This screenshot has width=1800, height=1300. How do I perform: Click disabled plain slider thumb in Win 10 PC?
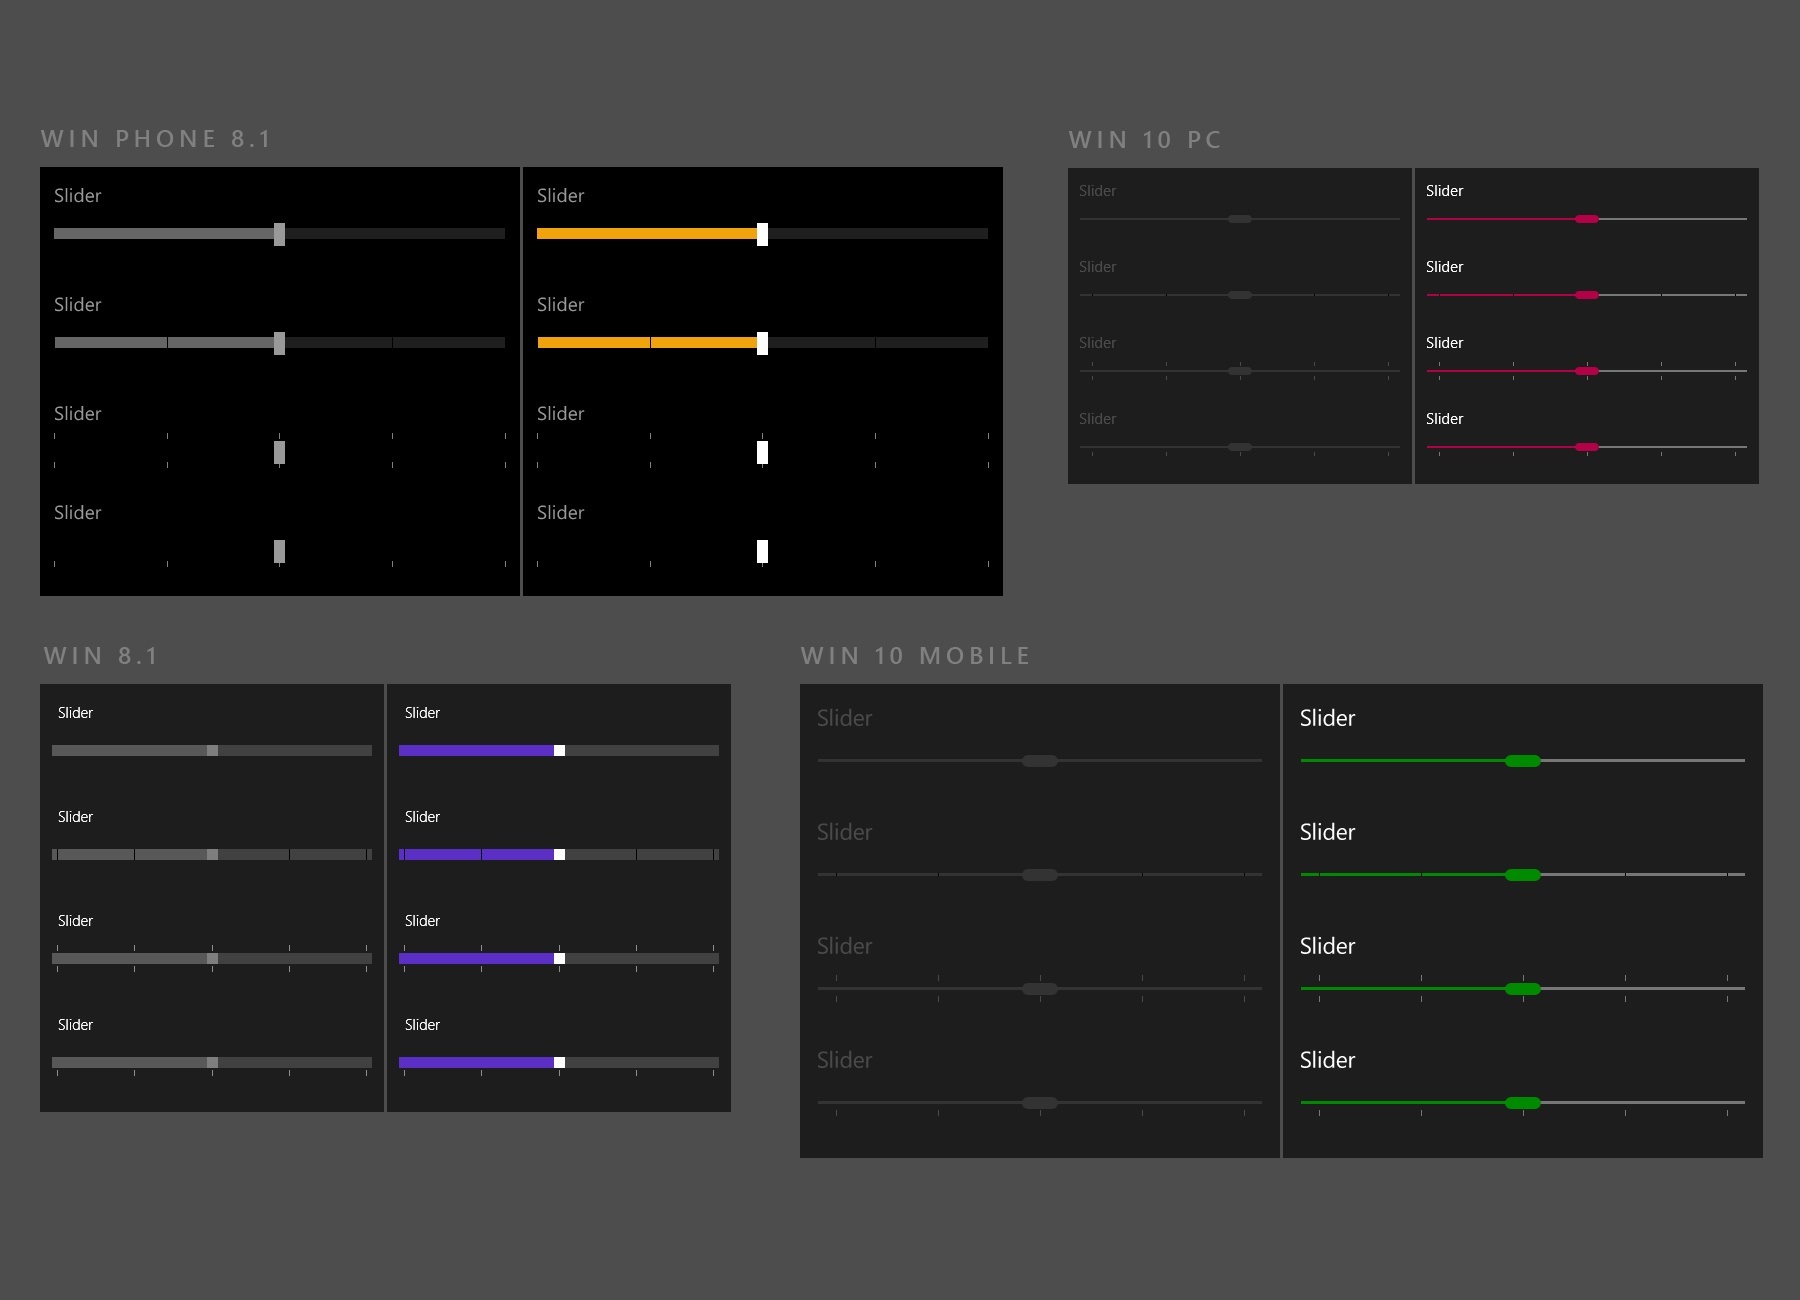click(1240, 219)
